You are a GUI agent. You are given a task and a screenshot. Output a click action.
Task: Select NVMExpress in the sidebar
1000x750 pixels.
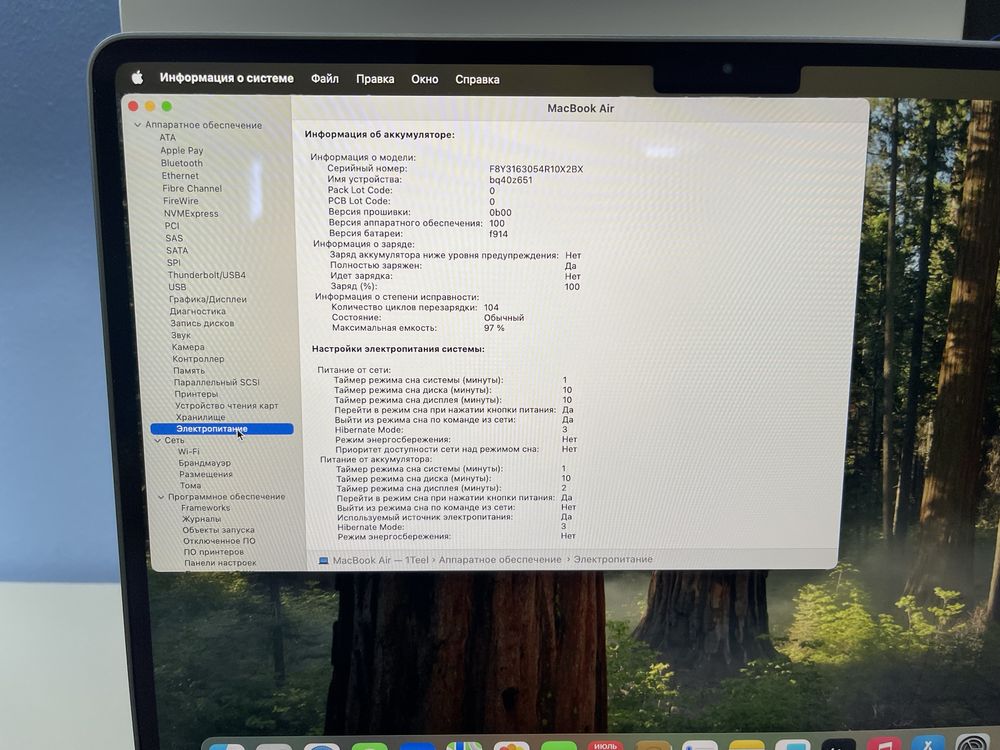click(x=191, y=213)
